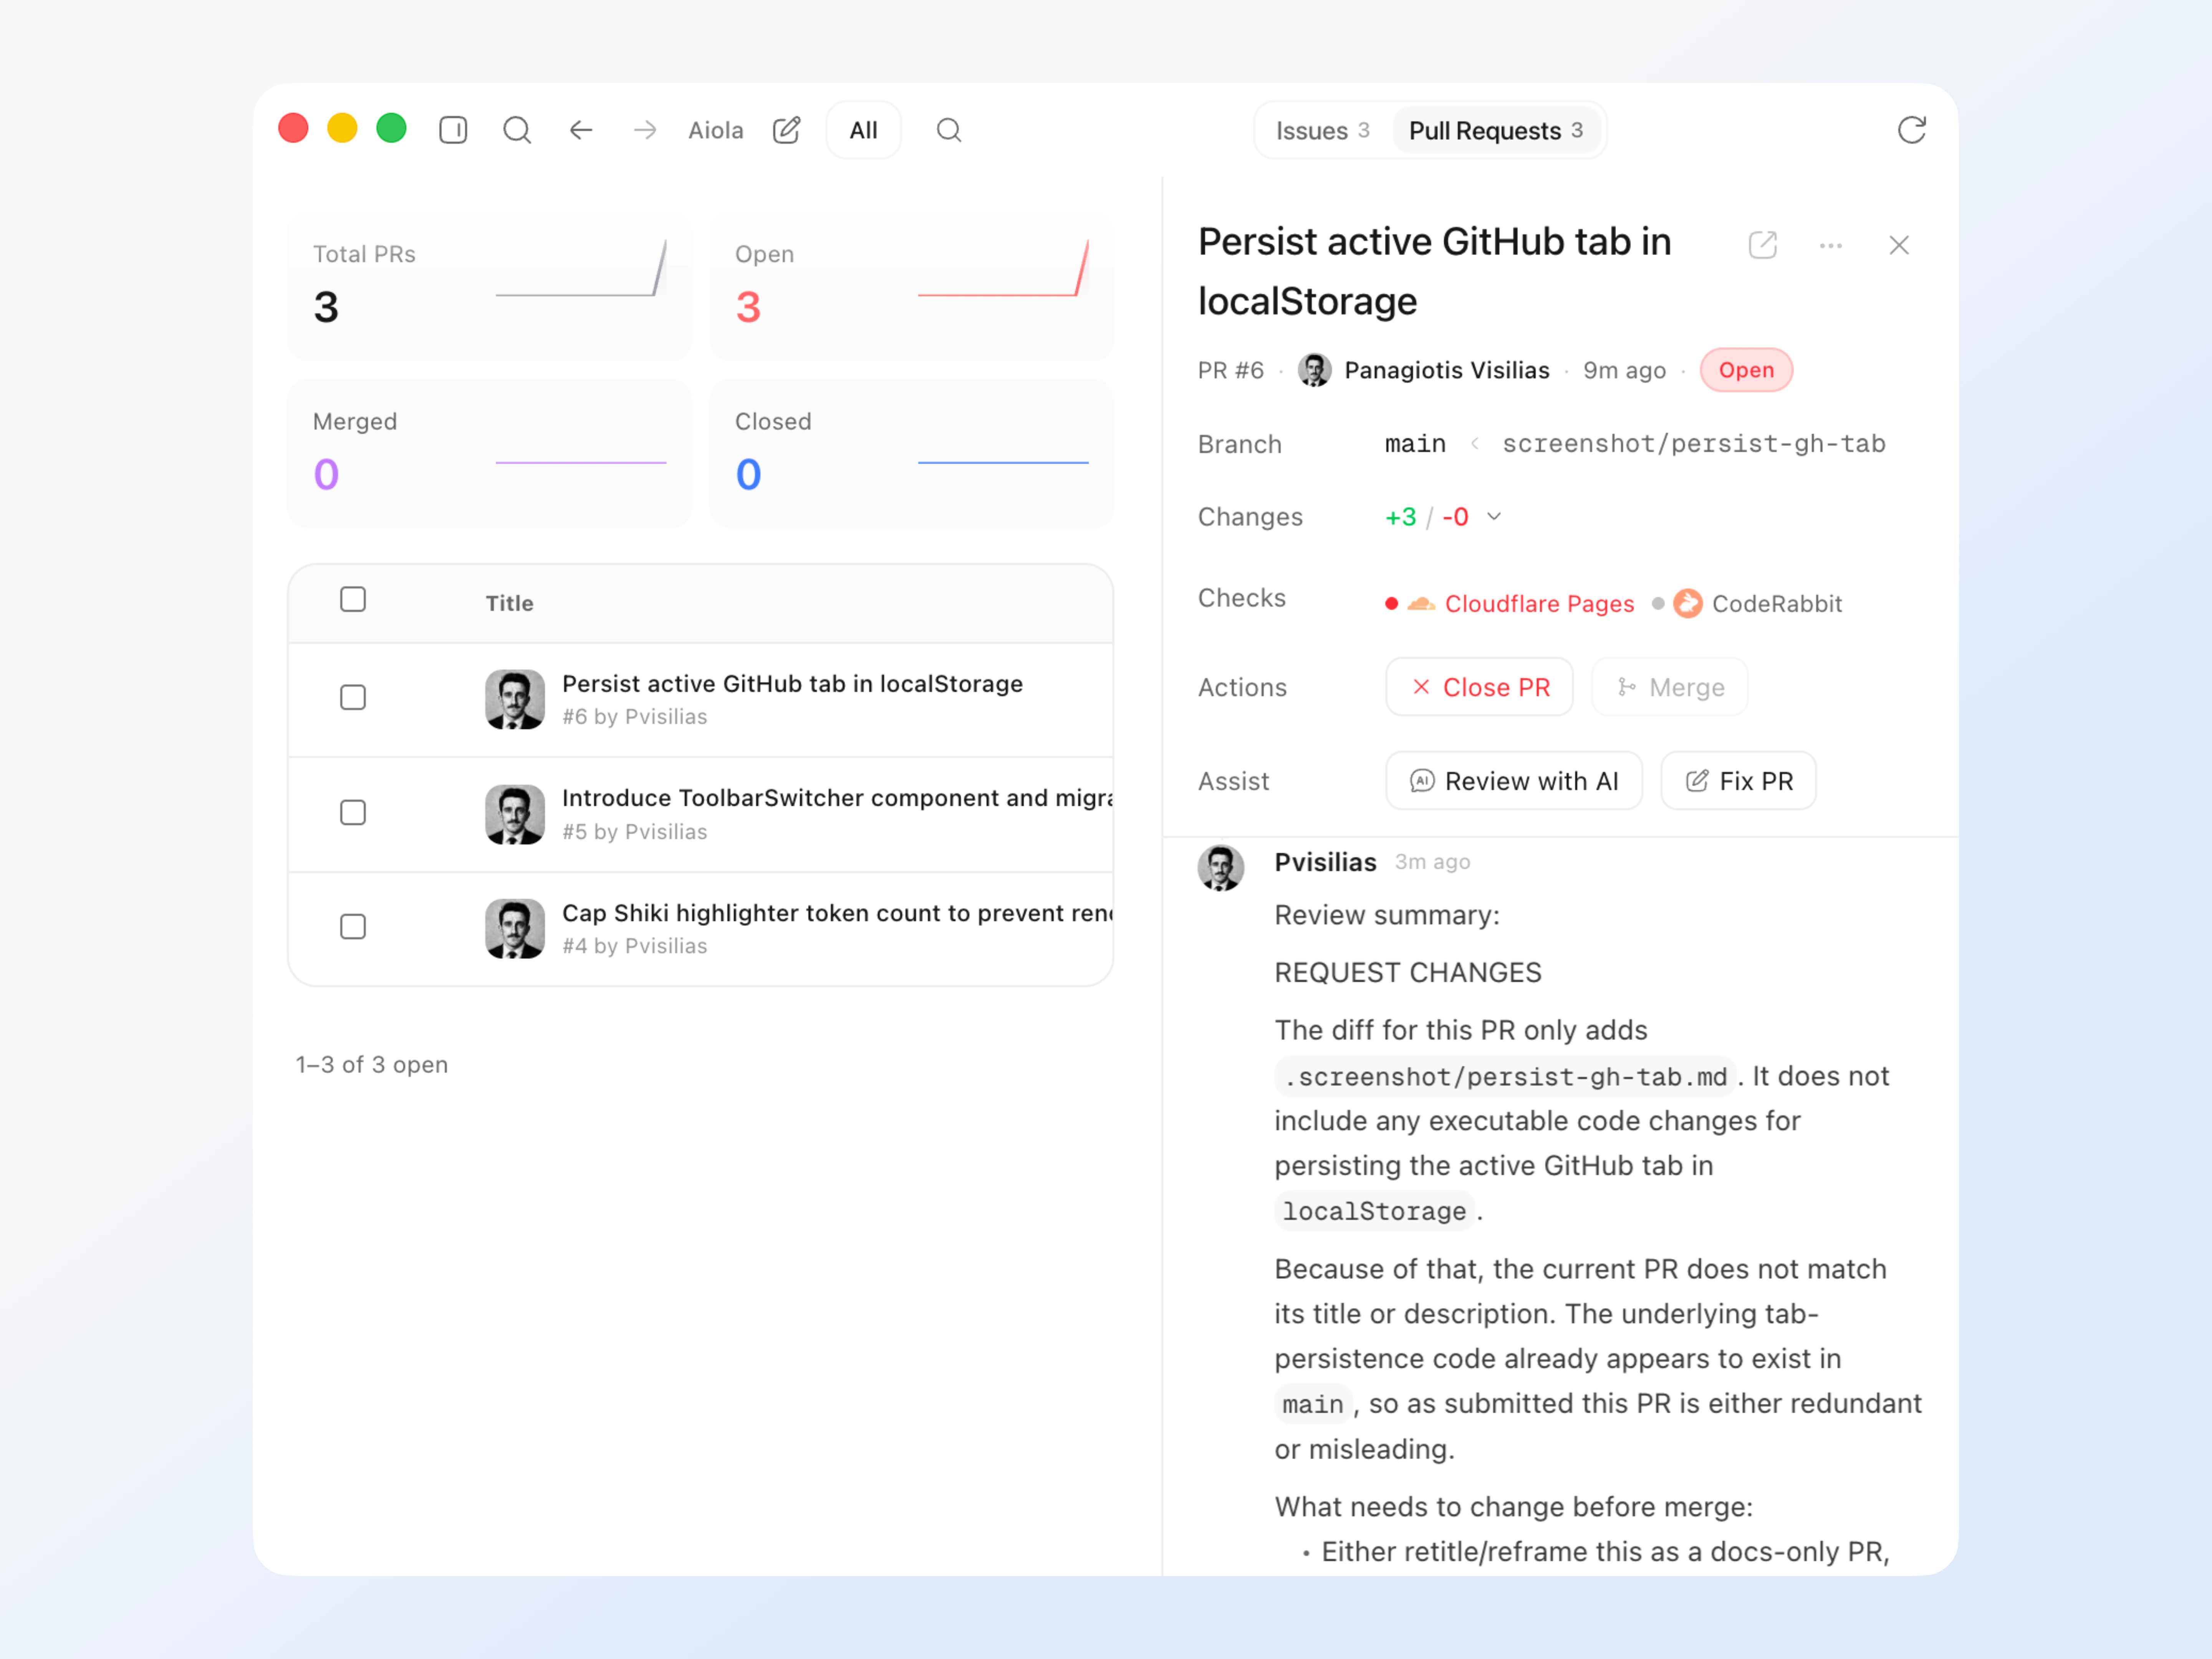
Task: Open PR titled Persist active GitHub tab in localStorage
Action: coord(792,684)
